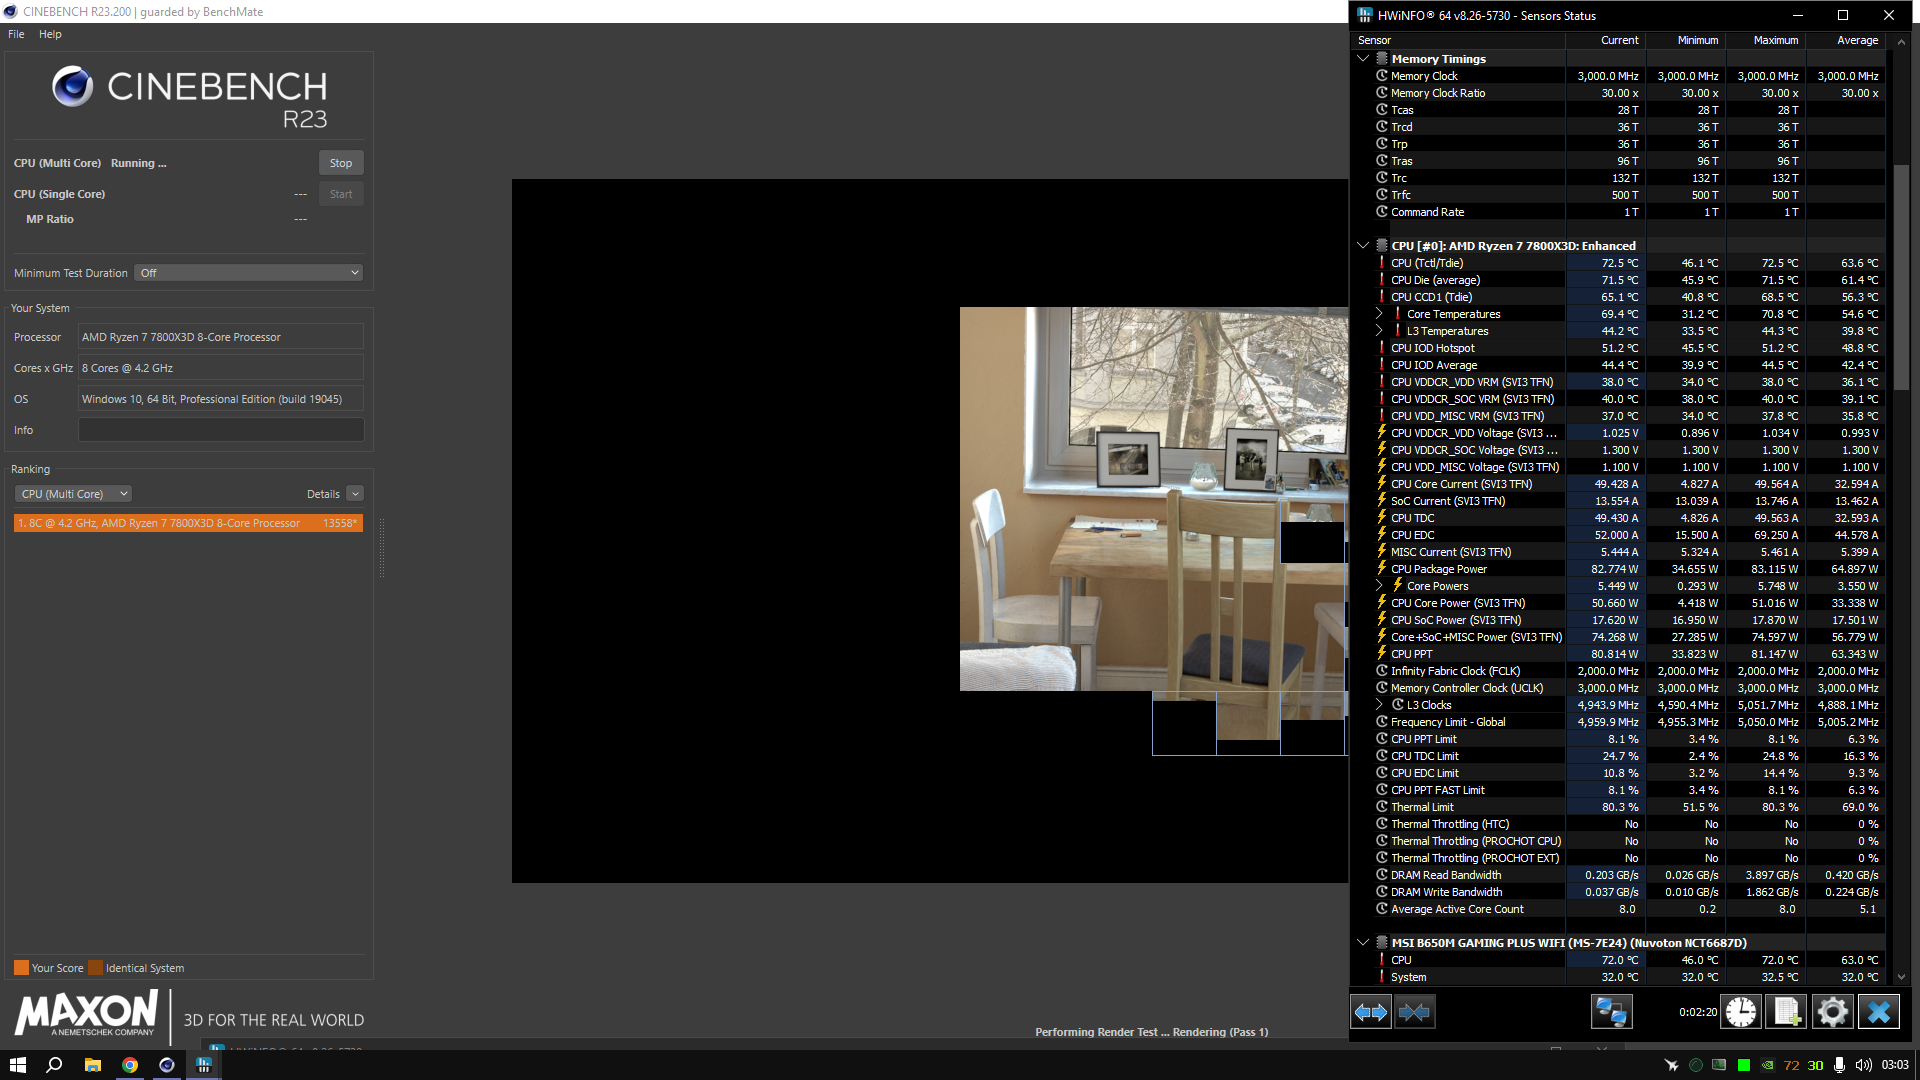Image resolution: width=1920 pixels, height=1080 pixels.
Task: Open the CPU (Multi Core) ranking dropdown
Action: [73, 494]
